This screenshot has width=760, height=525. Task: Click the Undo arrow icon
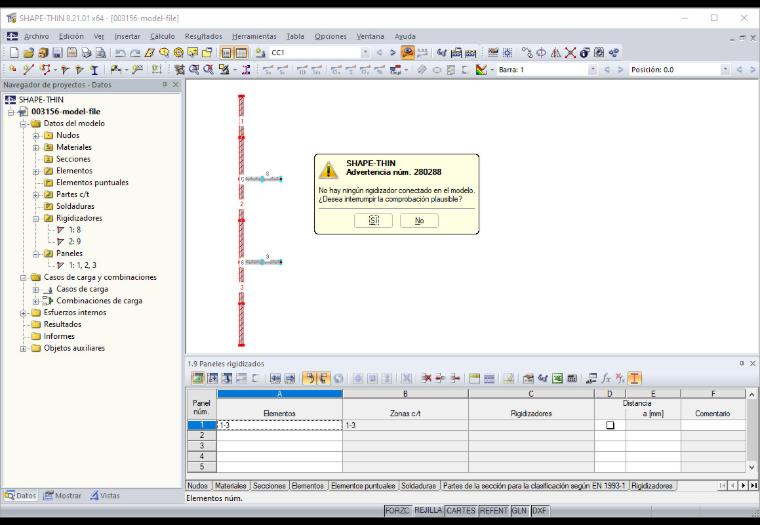click(x=120, y=53)
